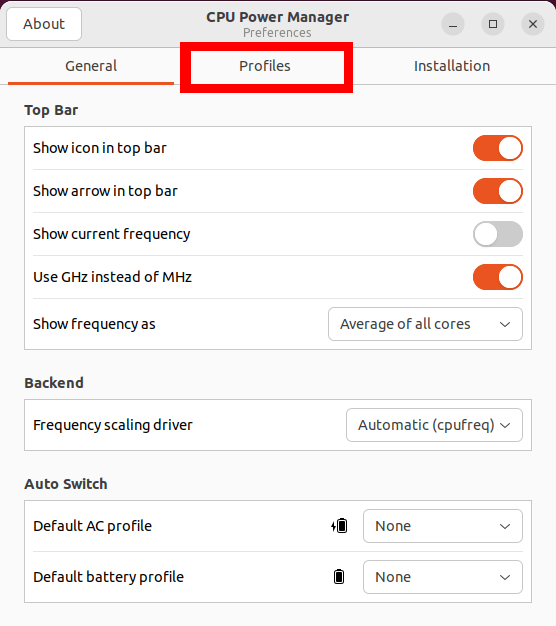Click the Auto Switch section heading
This screenshot has height=626, width=556.
66,484
